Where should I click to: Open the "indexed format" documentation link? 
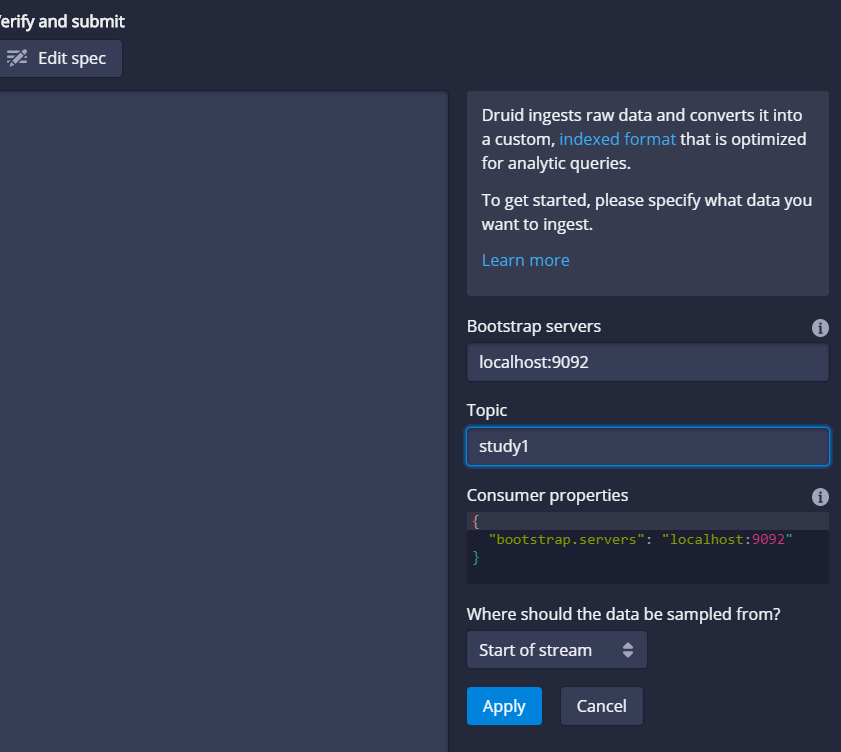tap(617, 138)
